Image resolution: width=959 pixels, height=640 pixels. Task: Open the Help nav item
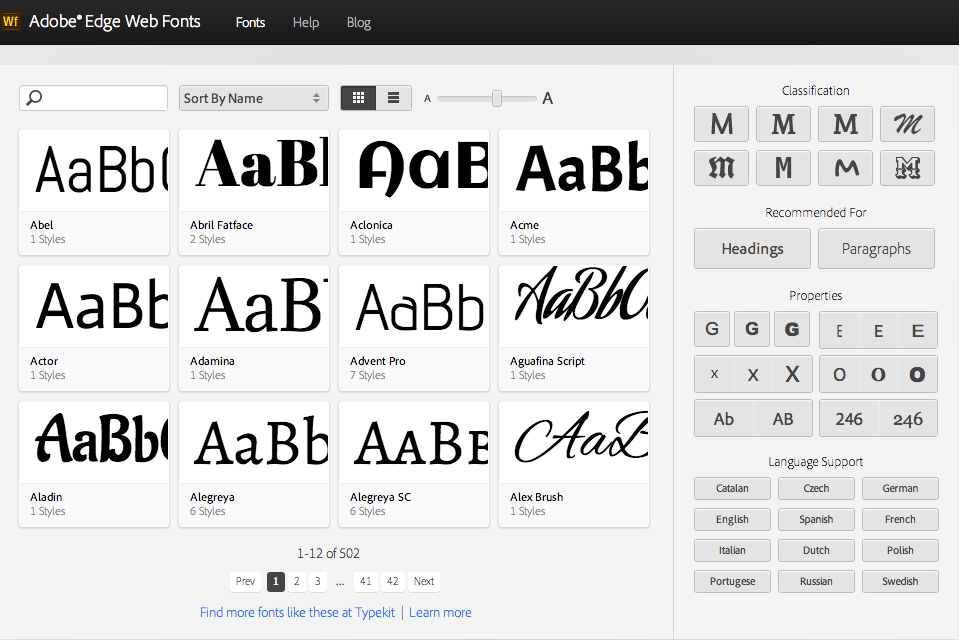(306, 23)
